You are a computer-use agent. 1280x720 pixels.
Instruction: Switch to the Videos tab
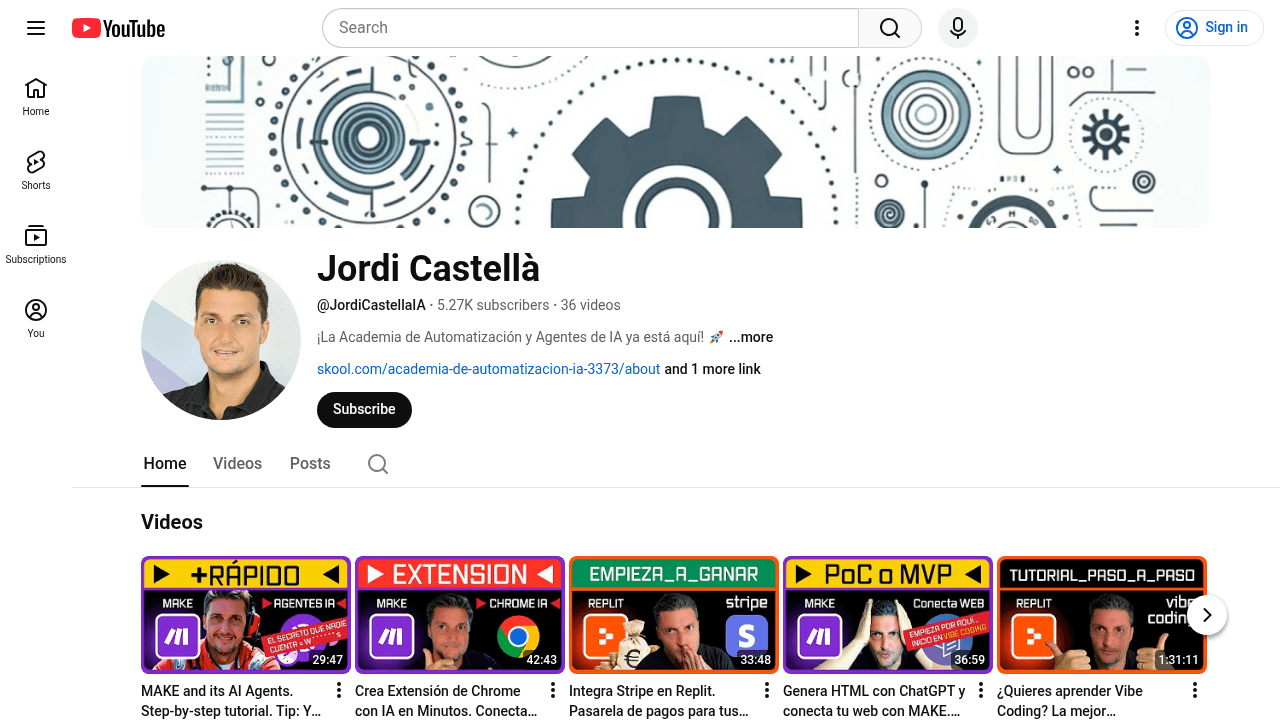[237, 464]
